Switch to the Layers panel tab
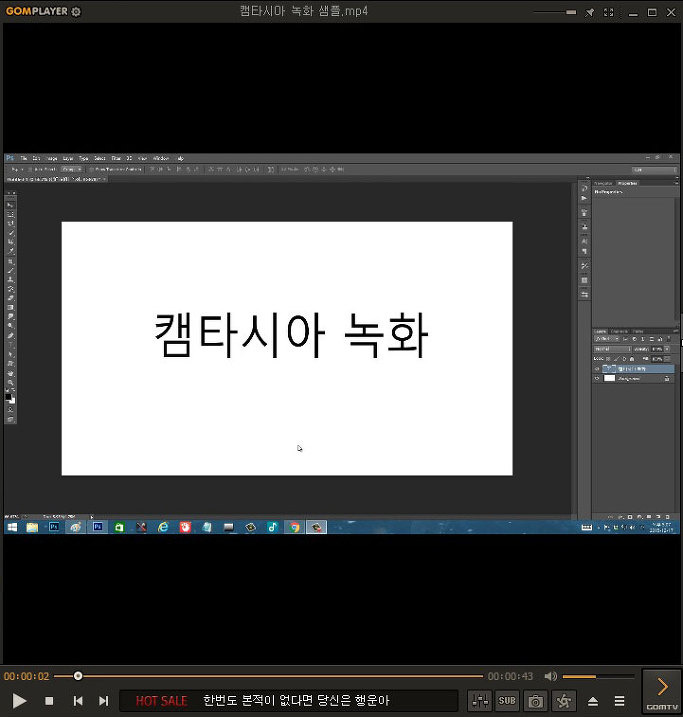Image resolution: width=683 pixels, height=717 pixels. (x=601, y=331)
